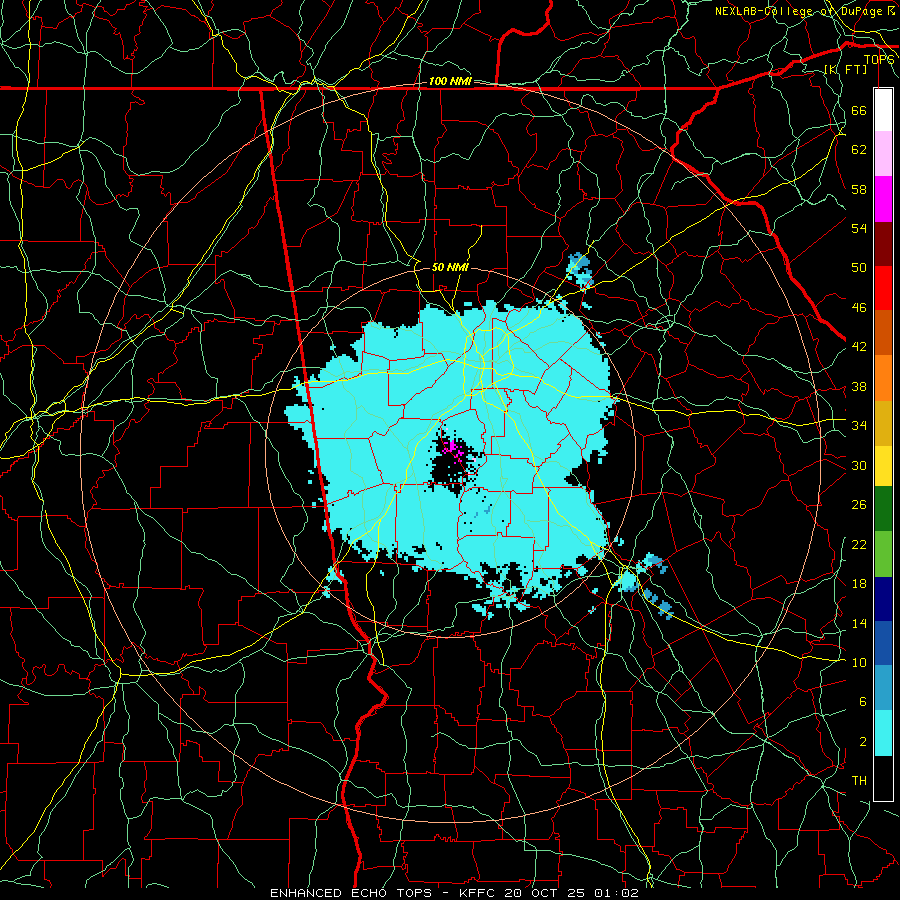
Task: Click the 'KFFC' radar site identifier
Action: click(x=479, y=893)
